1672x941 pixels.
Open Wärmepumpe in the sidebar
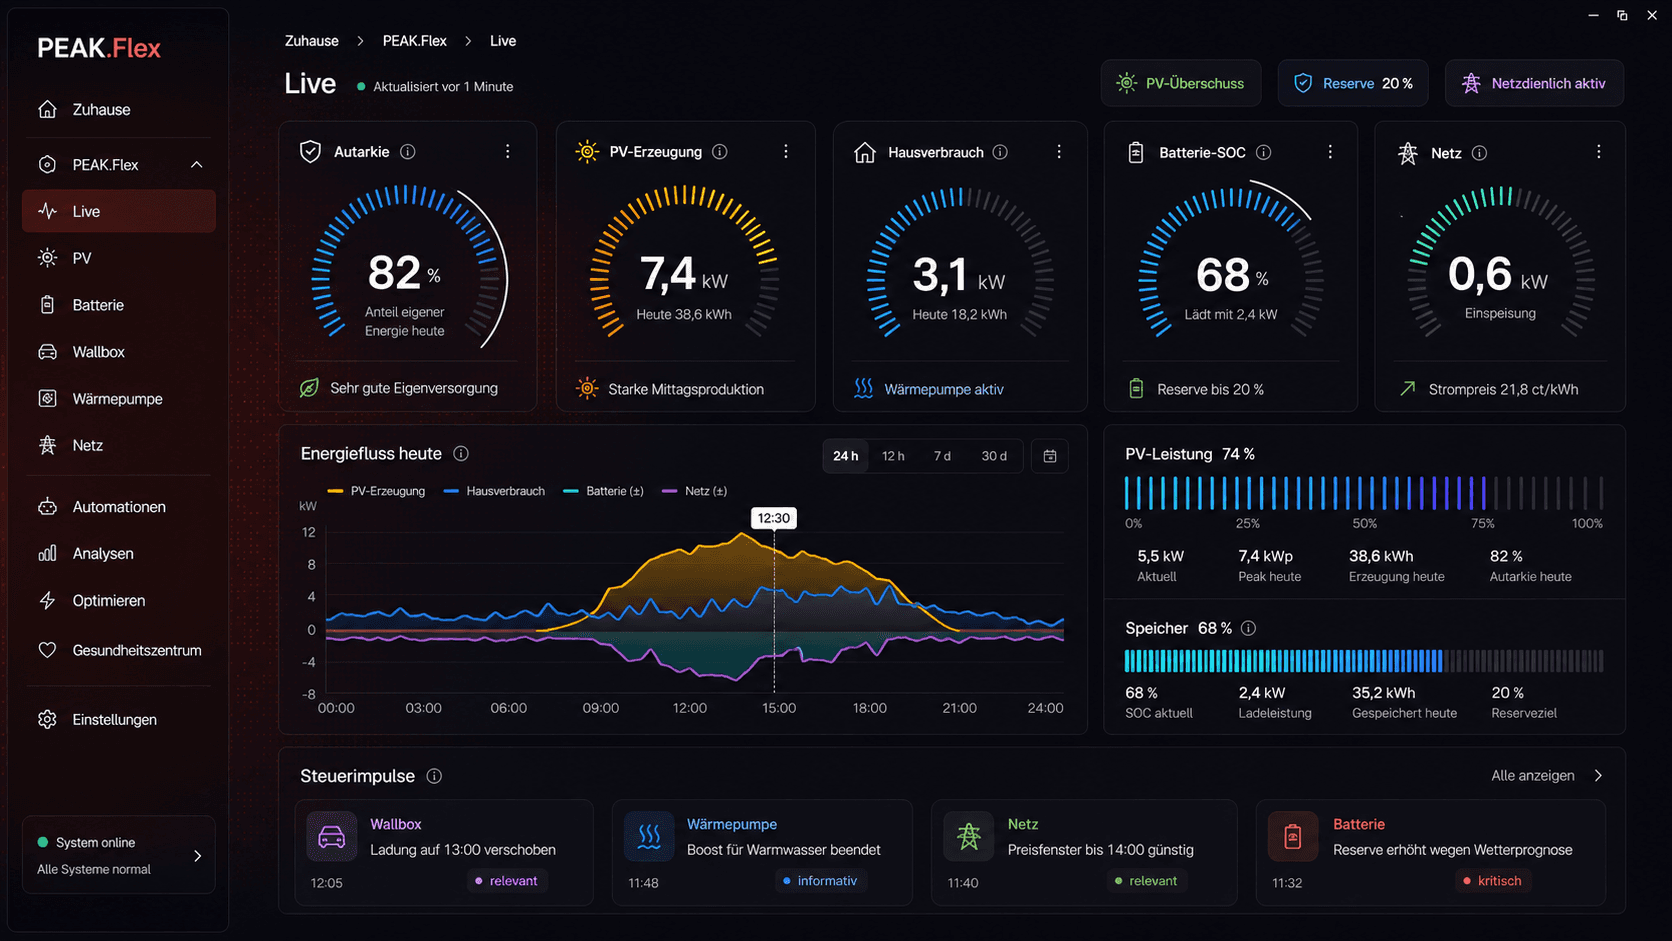[118, 399]
